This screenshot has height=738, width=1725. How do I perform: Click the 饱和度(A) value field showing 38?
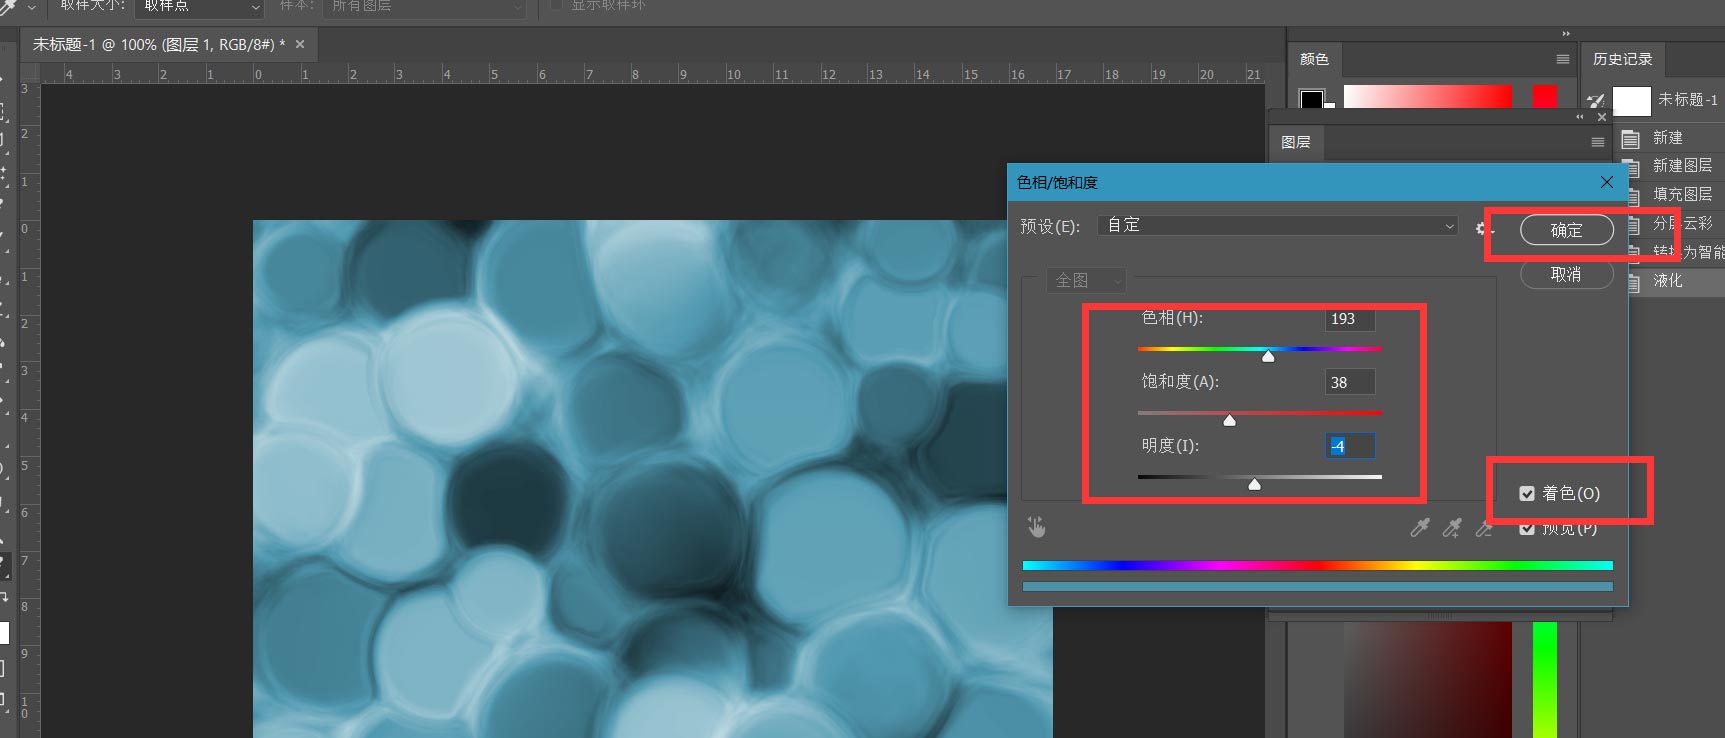coord(1350,382)
